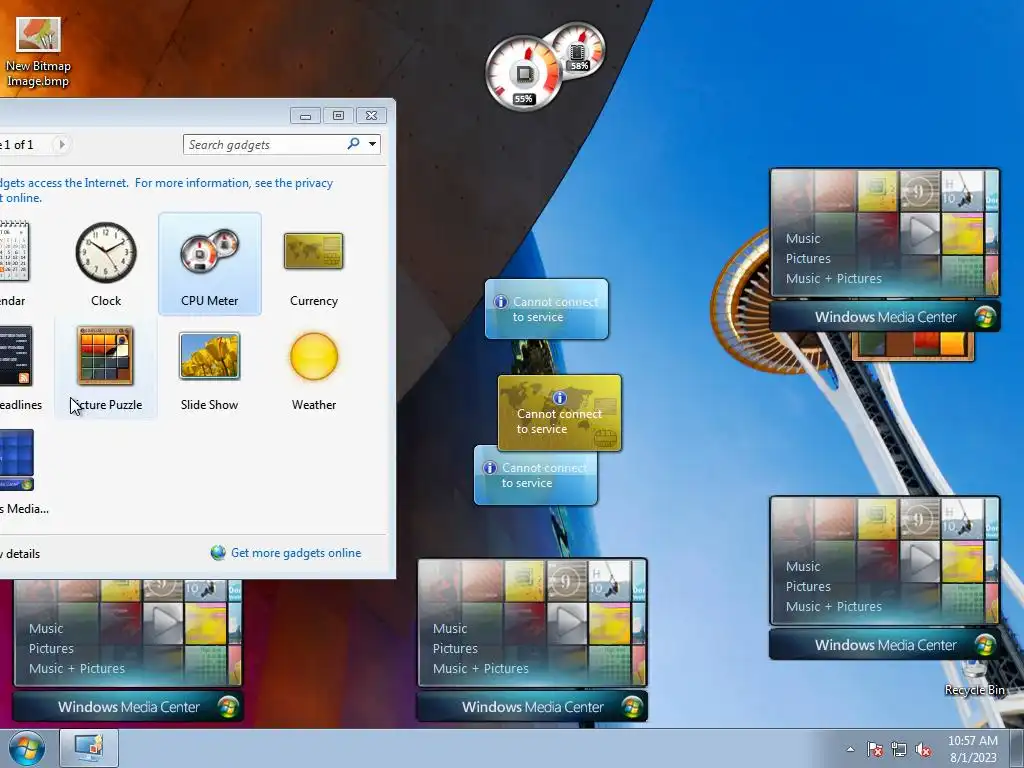Click Music in bottom-left Media Center gadget
This screenshot has width=1024, height=768.
[x=46, y=628]
